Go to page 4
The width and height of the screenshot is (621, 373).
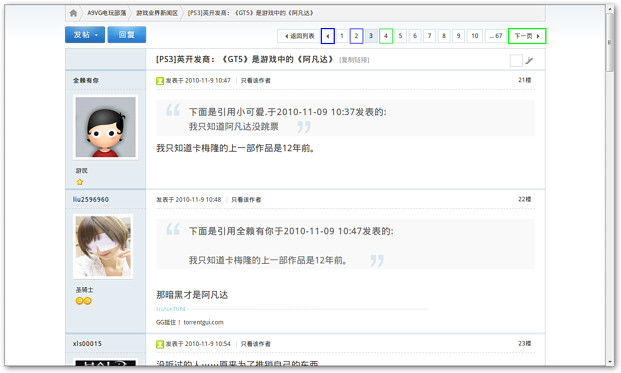click(x=386, y=36)
